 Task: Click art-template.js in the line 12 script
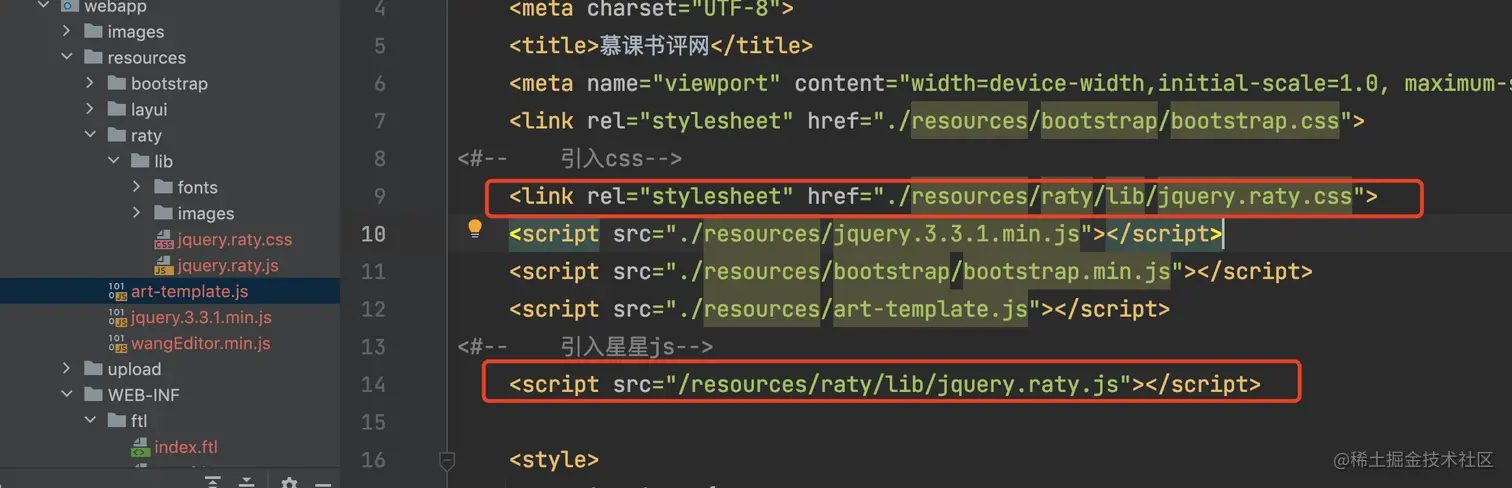(931, 310)
